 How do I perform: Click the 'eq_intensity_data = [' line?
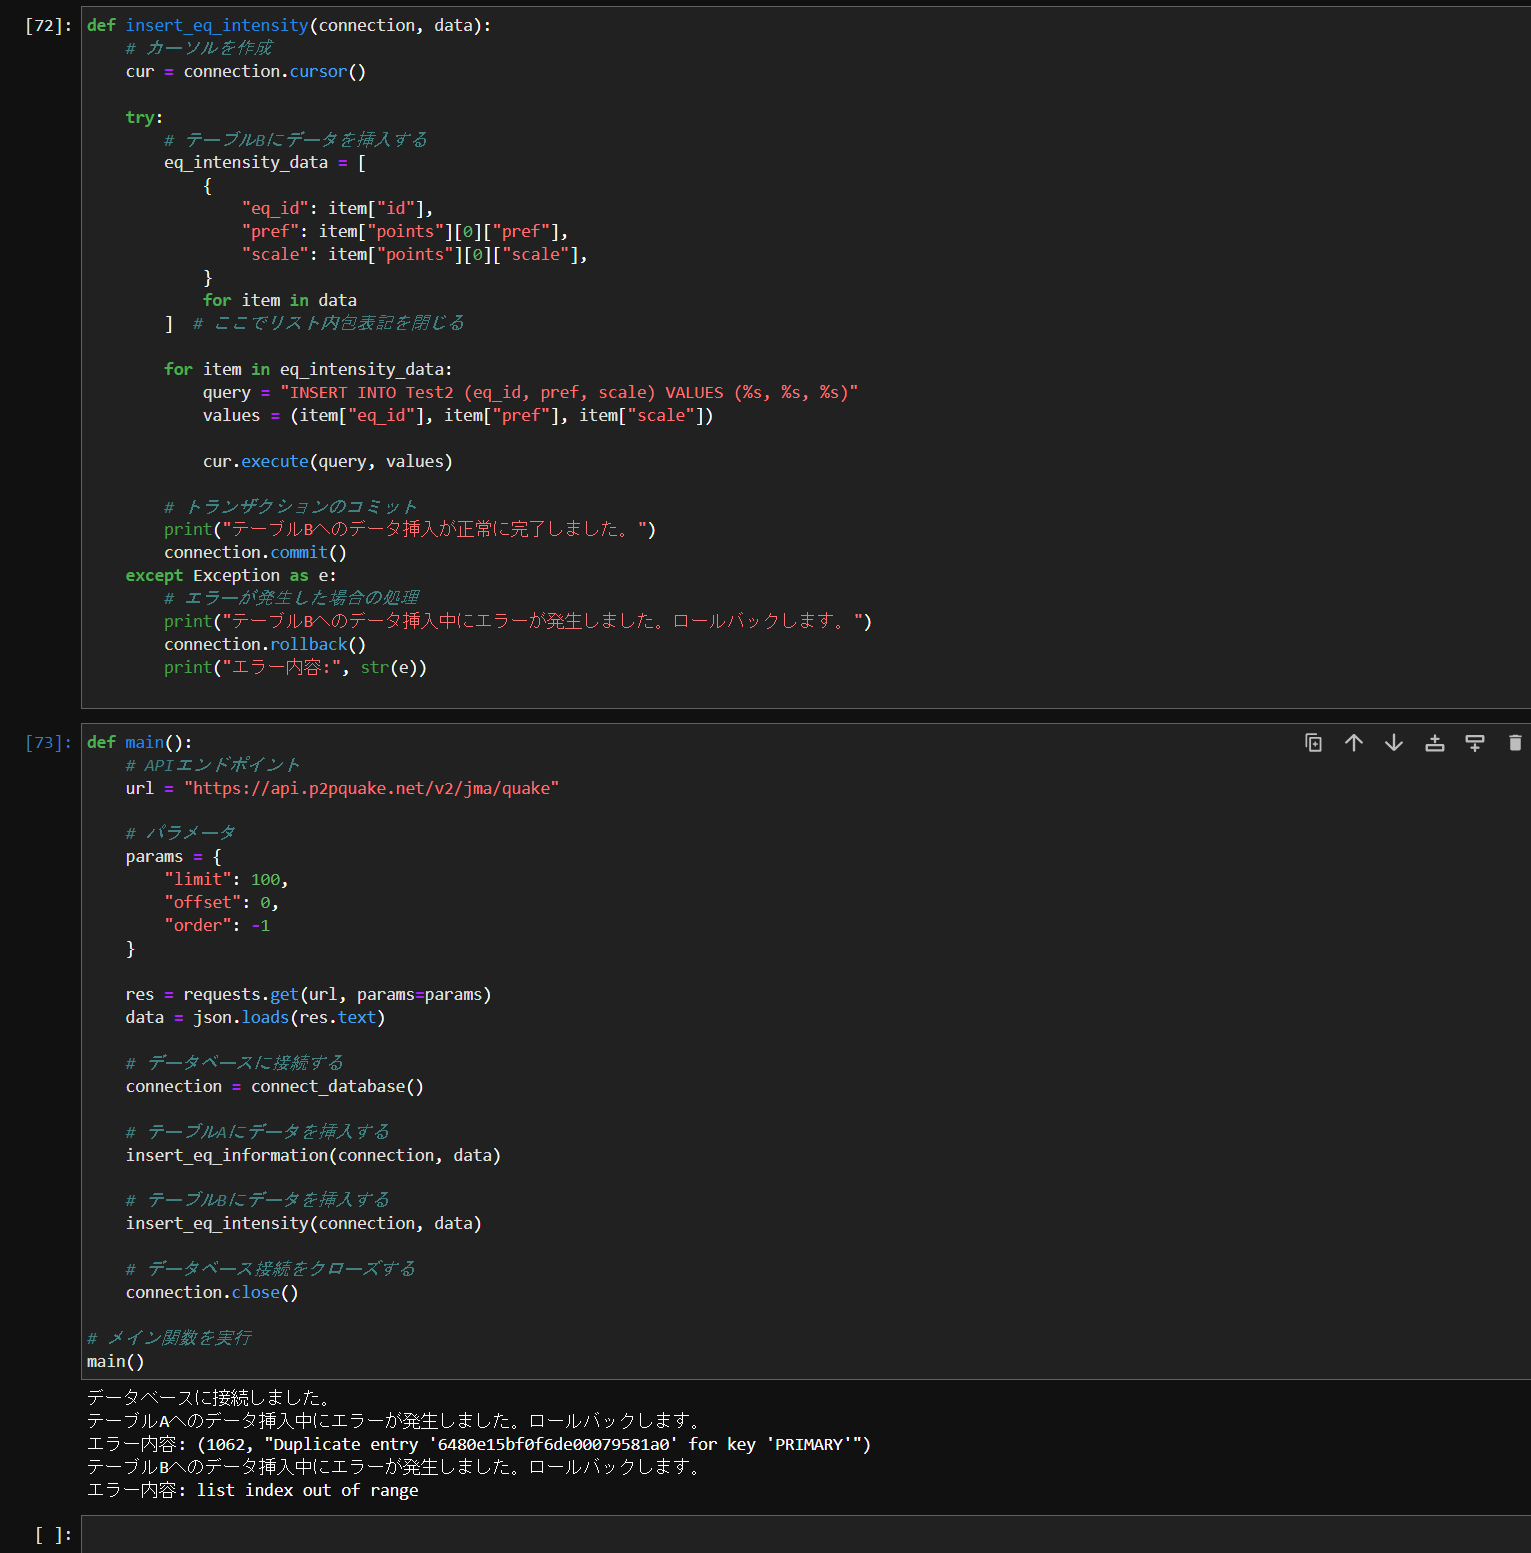pyautogui.click(x=265, y=162)
